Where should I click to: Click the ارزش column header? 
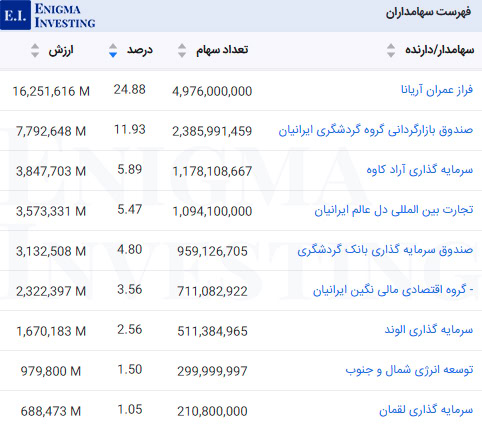tap(61, 51)
